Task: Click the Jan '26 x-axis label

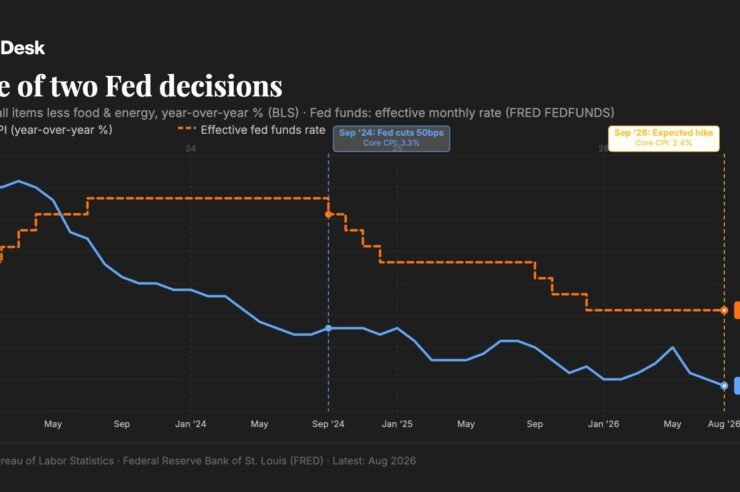Action: pos(604,424)
